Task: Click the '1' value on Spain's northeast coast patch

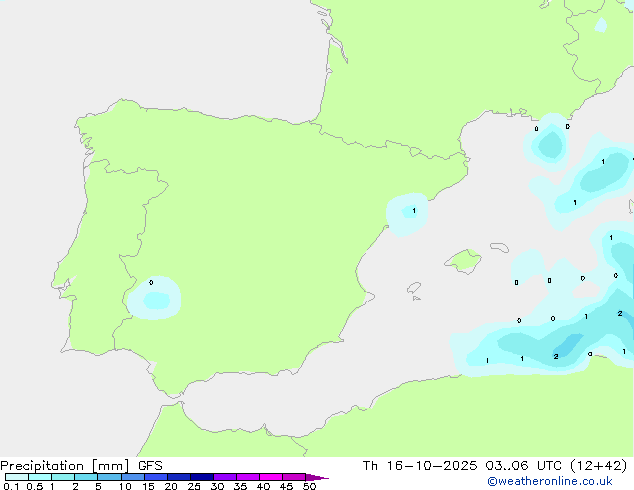Action: coord(414,211)
